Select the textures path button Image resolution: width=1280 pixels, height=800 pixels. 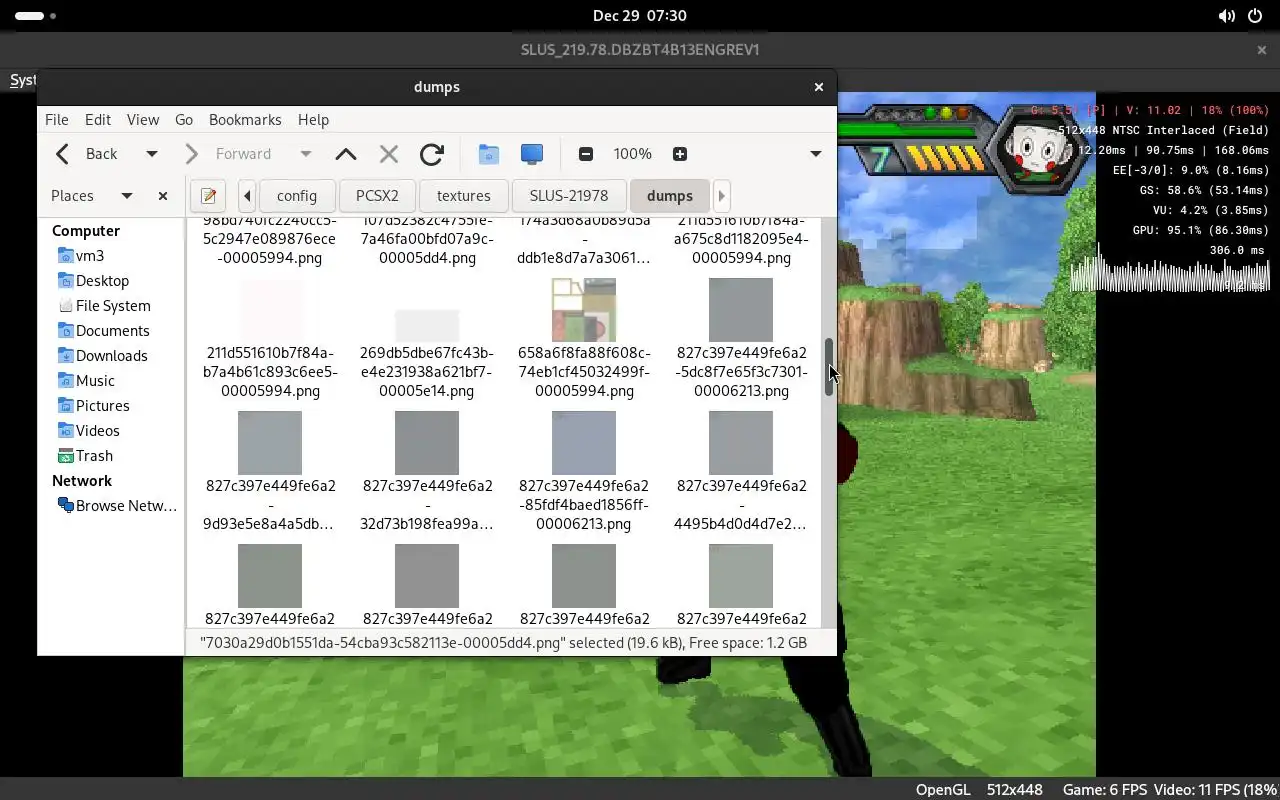click(x=464, y=196)
